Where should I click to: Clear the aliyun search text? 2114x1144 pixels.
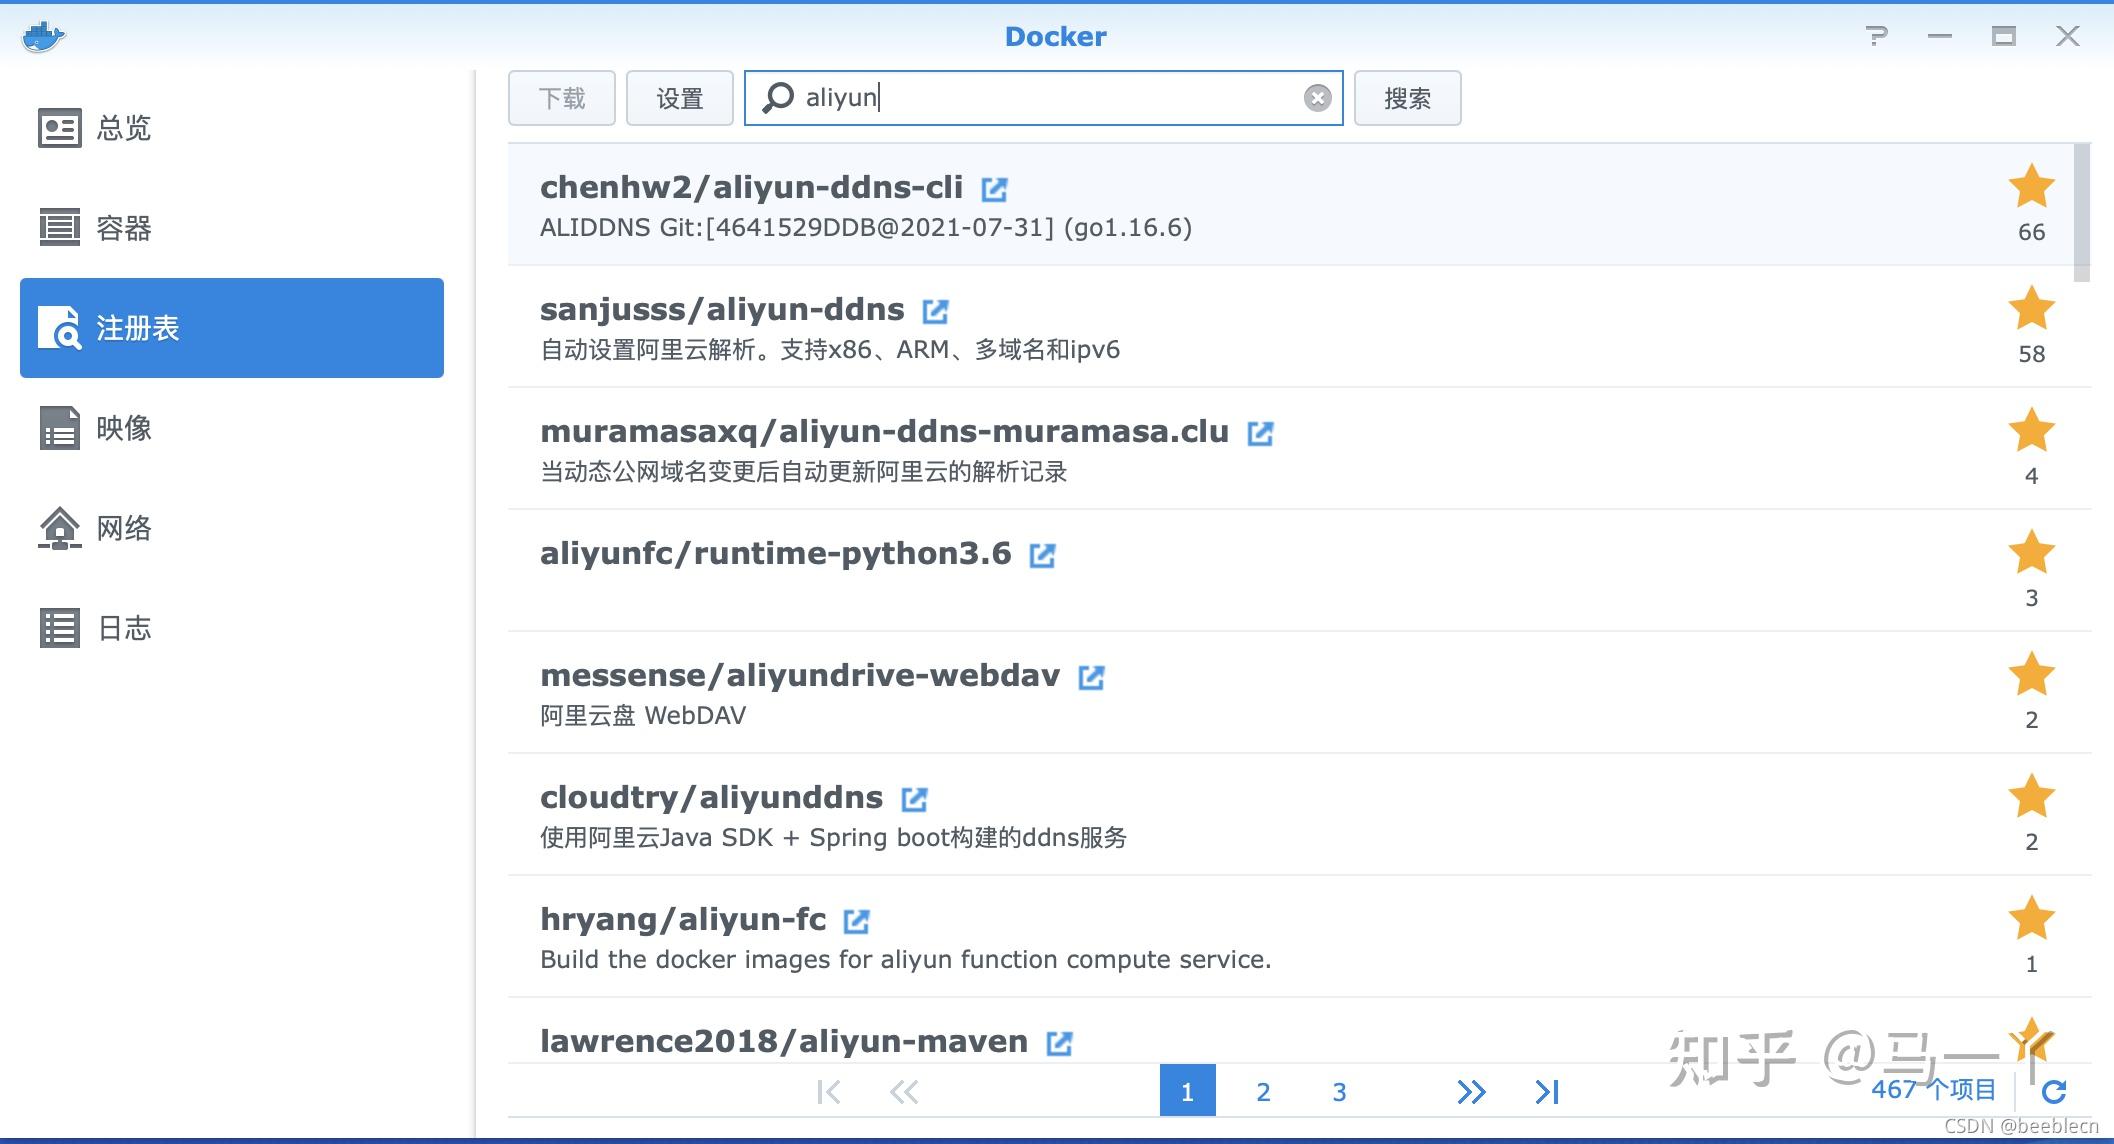1317,98
